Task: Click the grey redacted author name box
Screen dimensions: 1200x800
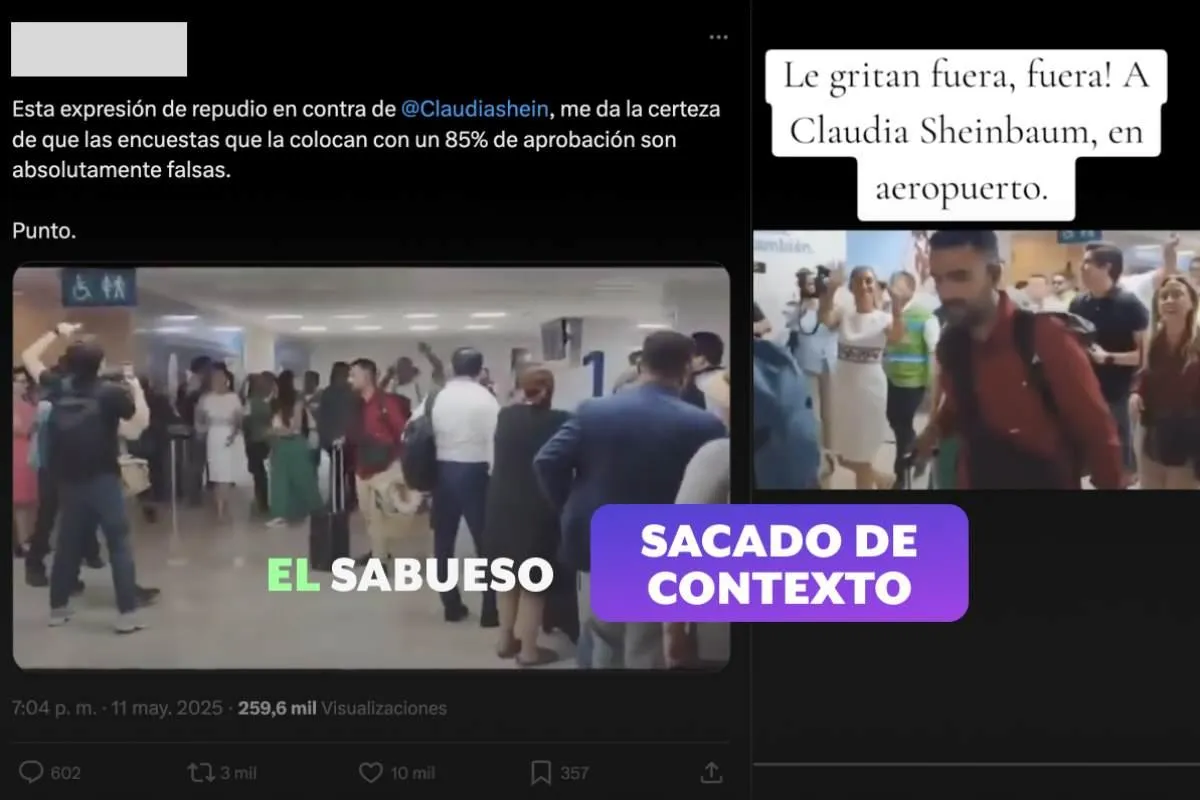Action: (99, 49)
